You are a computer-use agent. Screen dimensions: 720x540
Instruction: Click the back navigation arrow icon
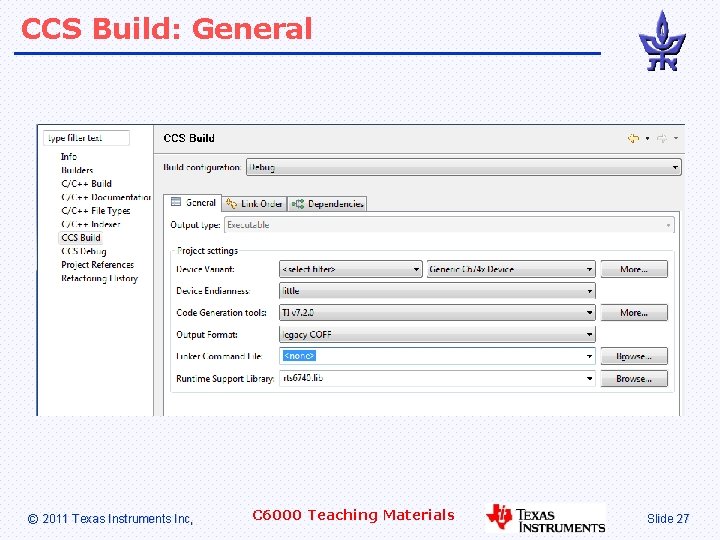[634, 138]
